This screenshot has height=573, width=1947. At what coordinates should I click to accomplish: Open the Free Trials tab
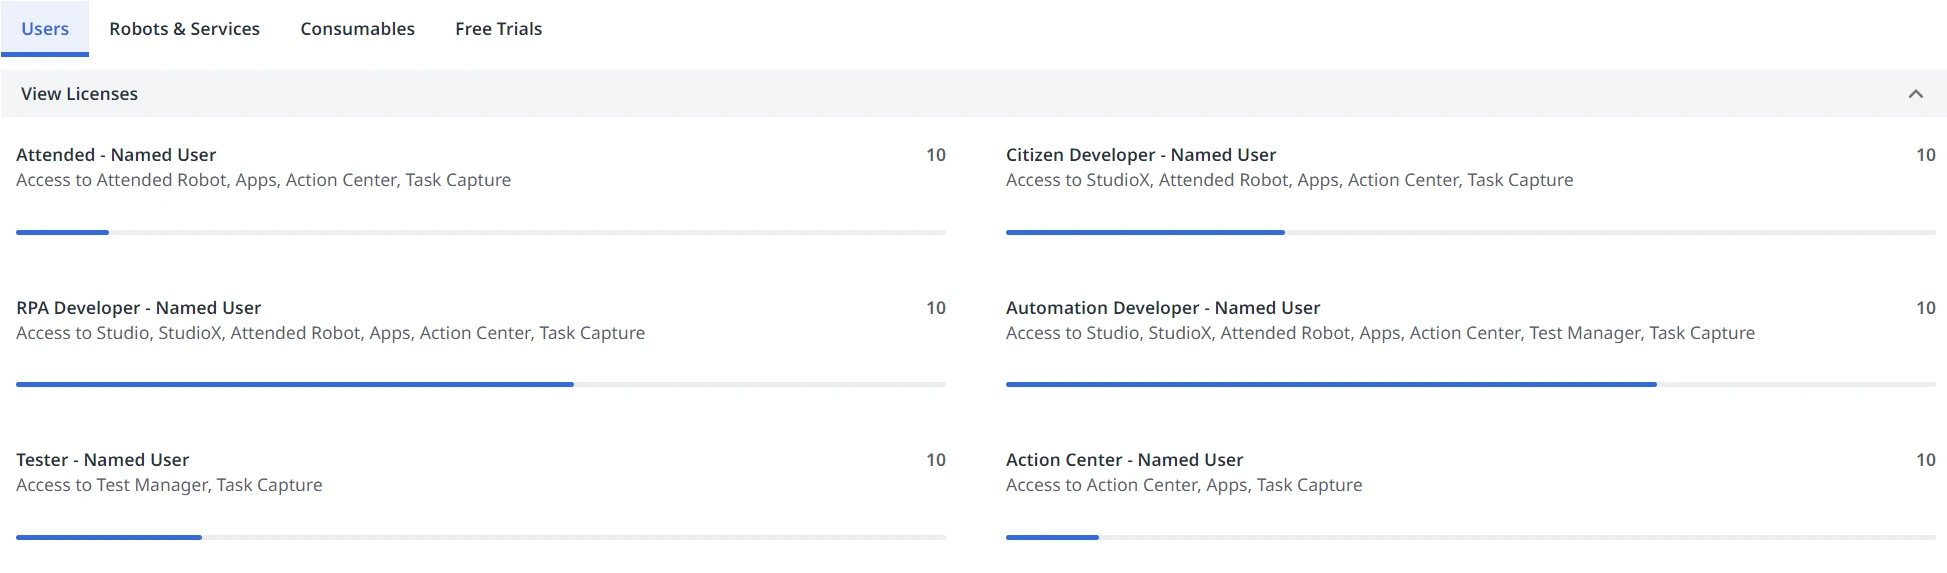pyautogui.click(x=498, y=29)
